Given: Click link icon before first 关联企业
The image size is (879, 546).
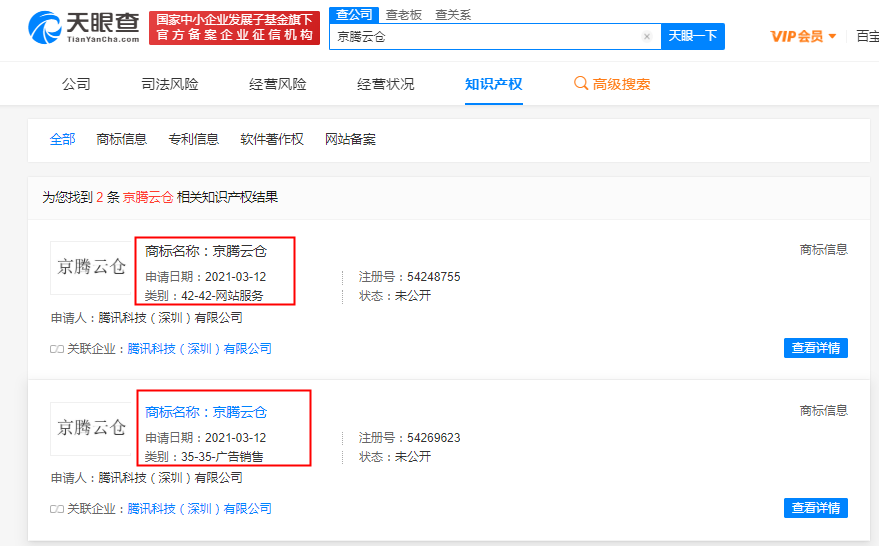Looking at the screenshot, I should 57,349.
